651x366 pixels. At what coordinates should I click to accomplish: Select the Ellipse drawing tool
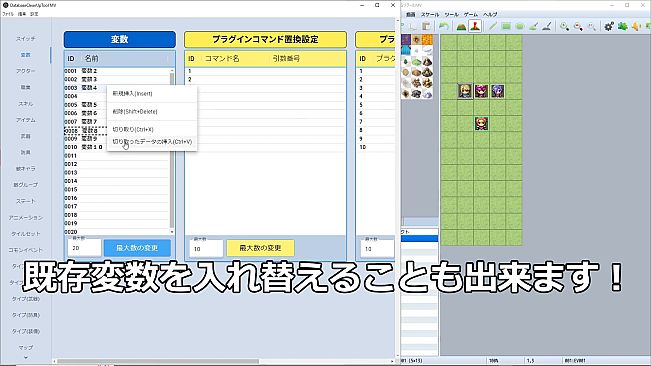[x=520, y=26]
